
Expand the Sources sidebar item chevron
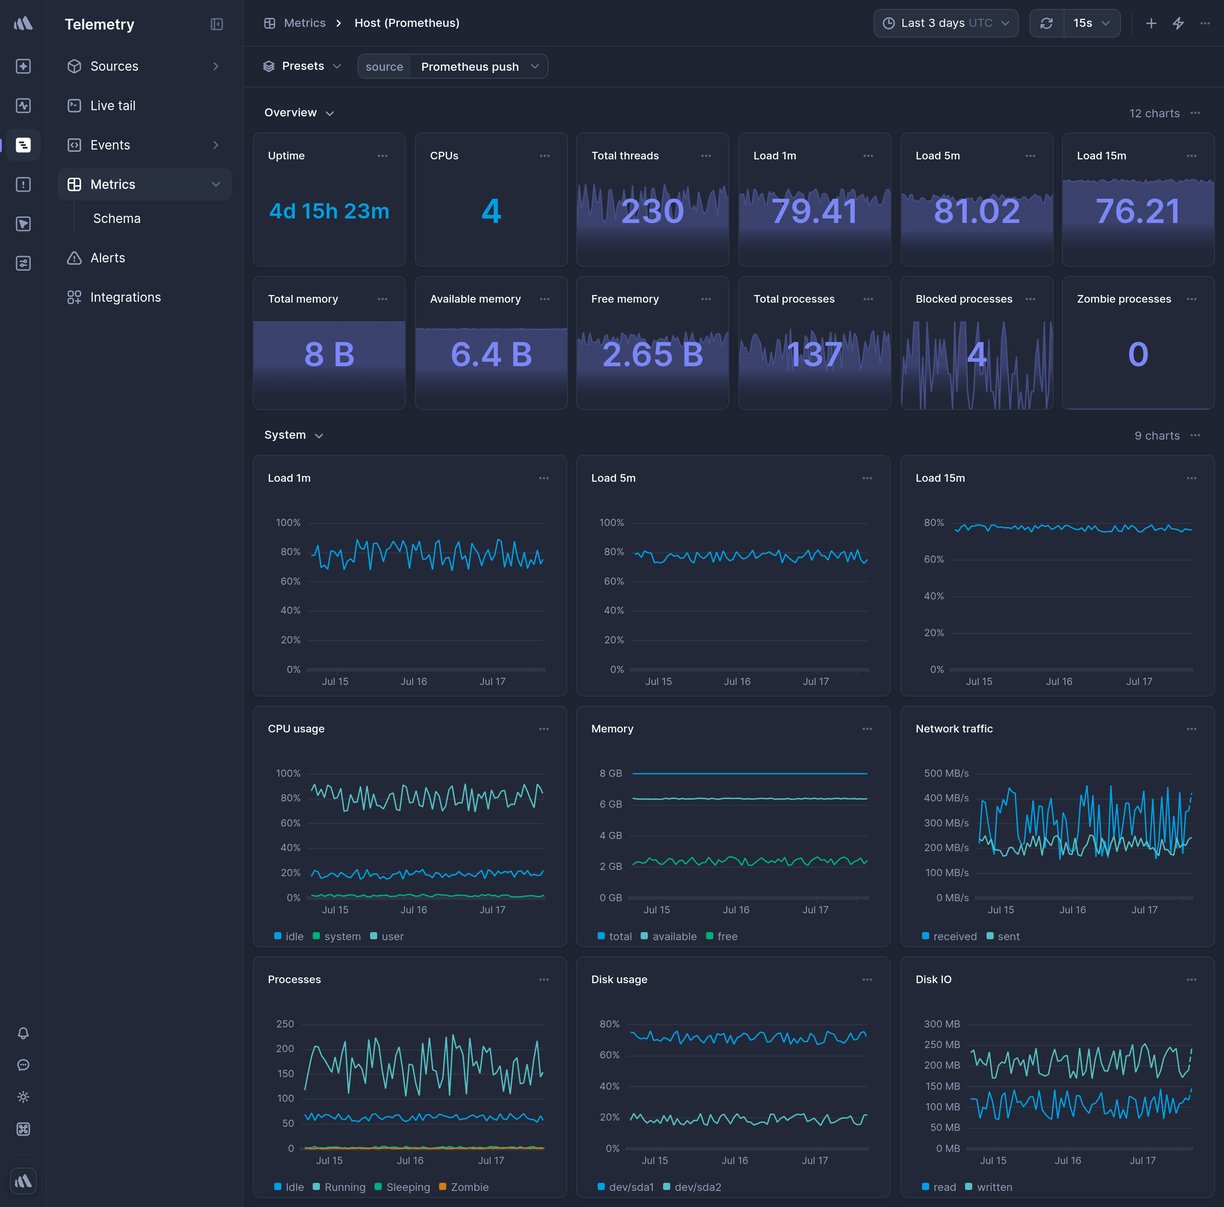tap(215, 66)
